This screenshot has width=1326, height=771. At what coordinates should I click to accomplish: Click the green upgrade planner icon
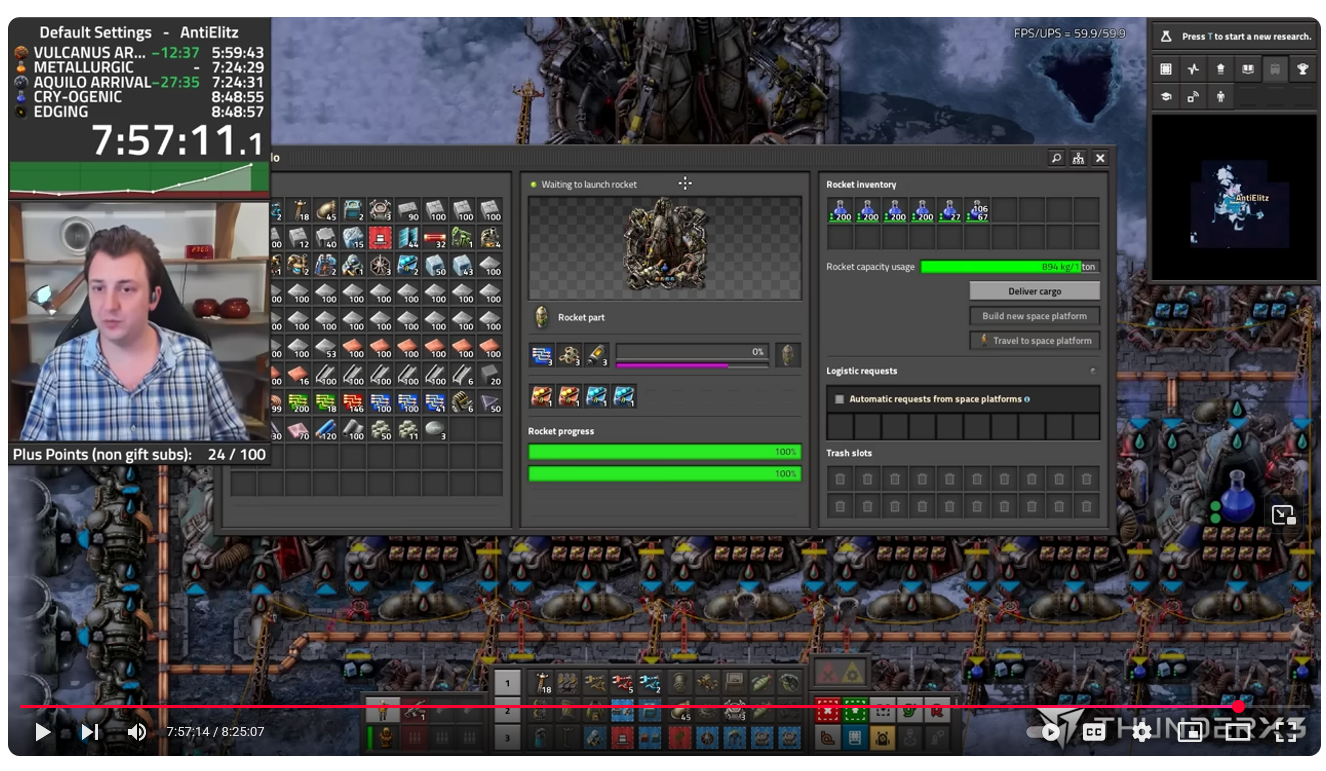[855, 711]
